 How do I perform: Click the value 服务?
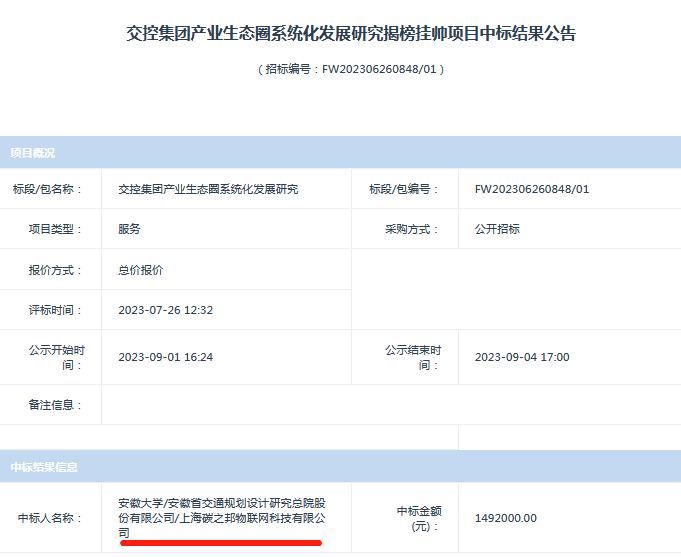point(129,229)
